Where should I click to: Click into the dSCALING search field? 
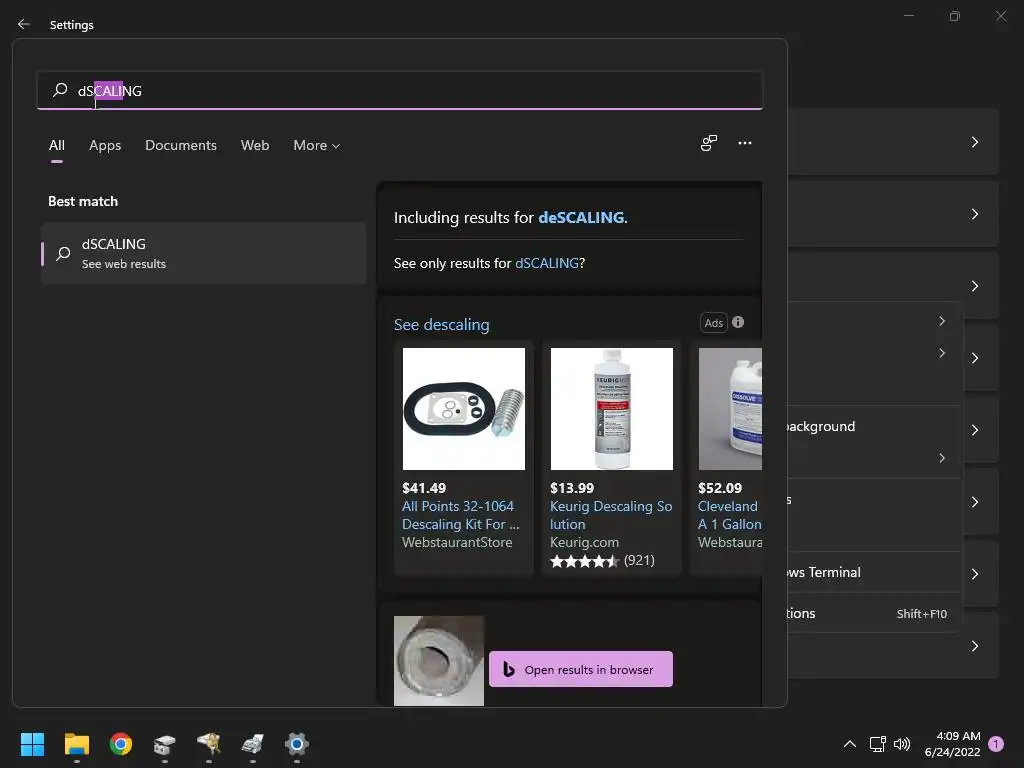(400, 90)
